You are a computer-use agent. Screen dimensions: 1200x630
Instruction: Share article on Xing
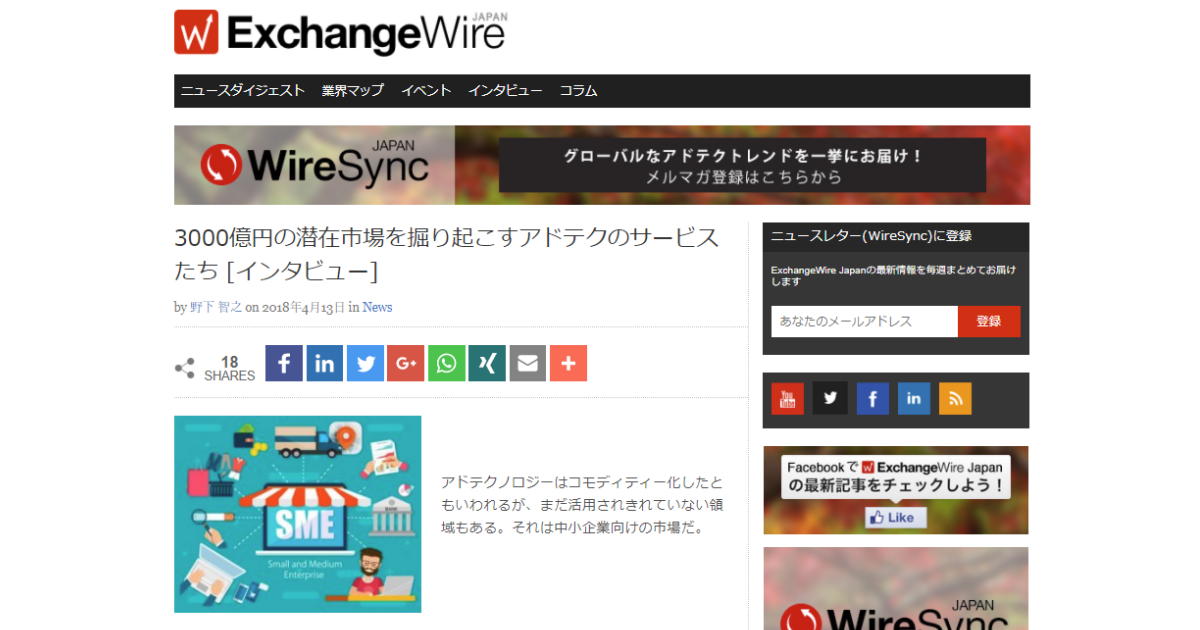(487, 364)
